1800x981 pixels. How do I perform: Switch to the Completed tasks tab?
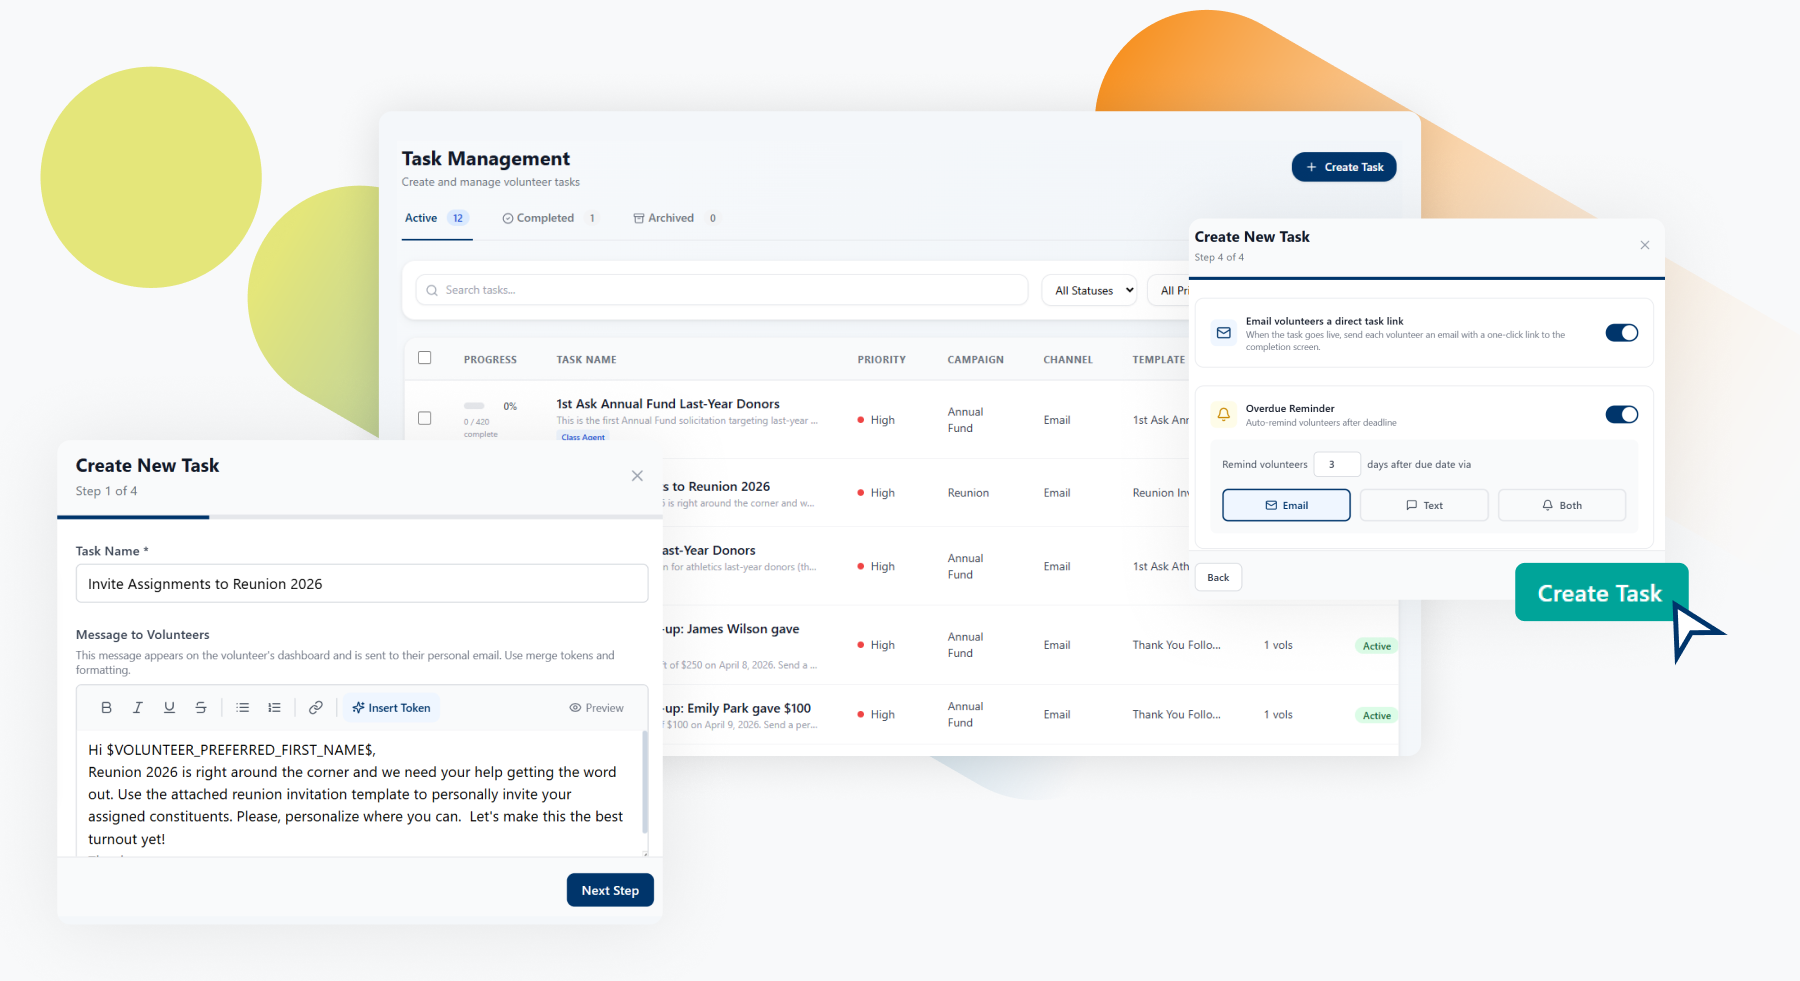pos(550,218)
